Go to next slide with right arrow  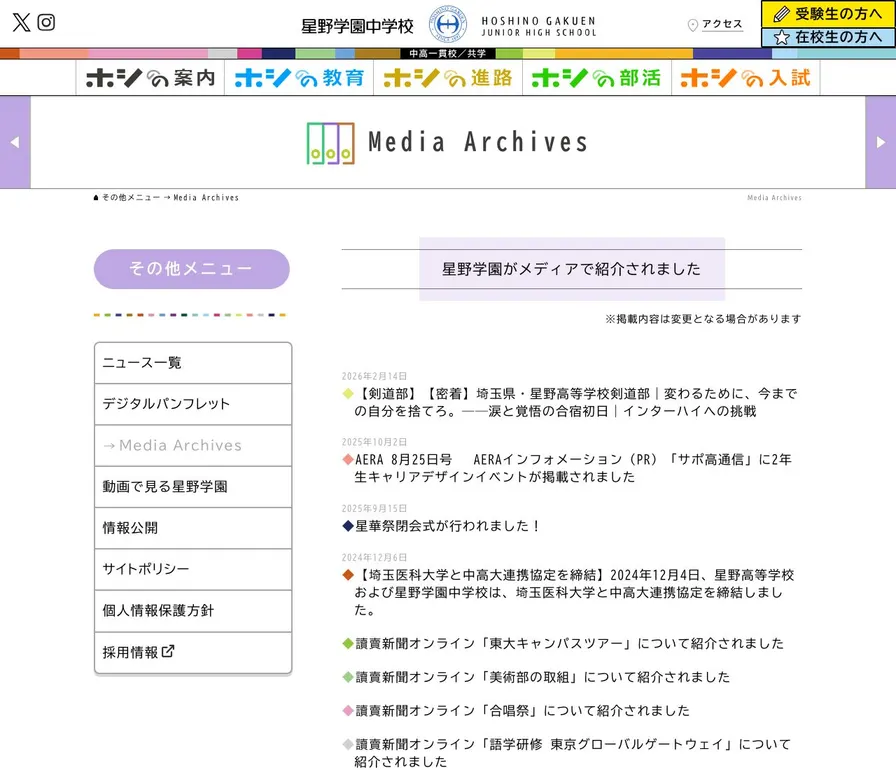tap(881, 142)
